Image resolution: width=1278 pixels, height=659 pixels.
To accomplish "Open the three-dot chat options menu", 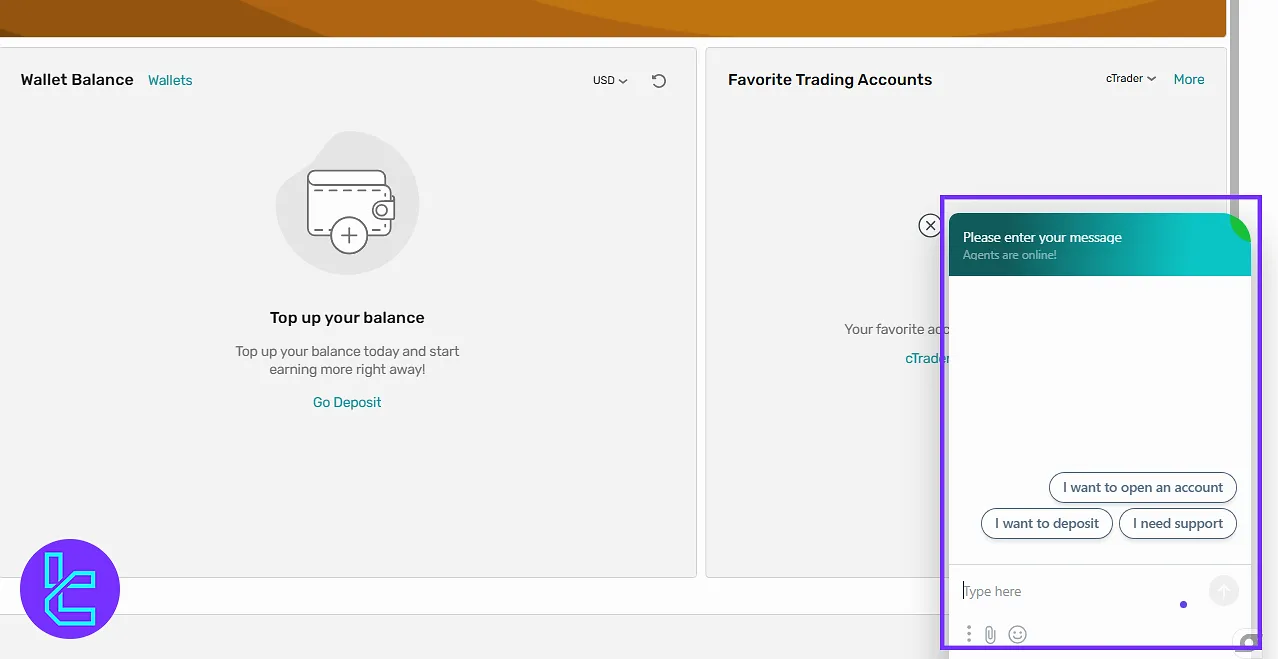I will click(x=968, y=634).
